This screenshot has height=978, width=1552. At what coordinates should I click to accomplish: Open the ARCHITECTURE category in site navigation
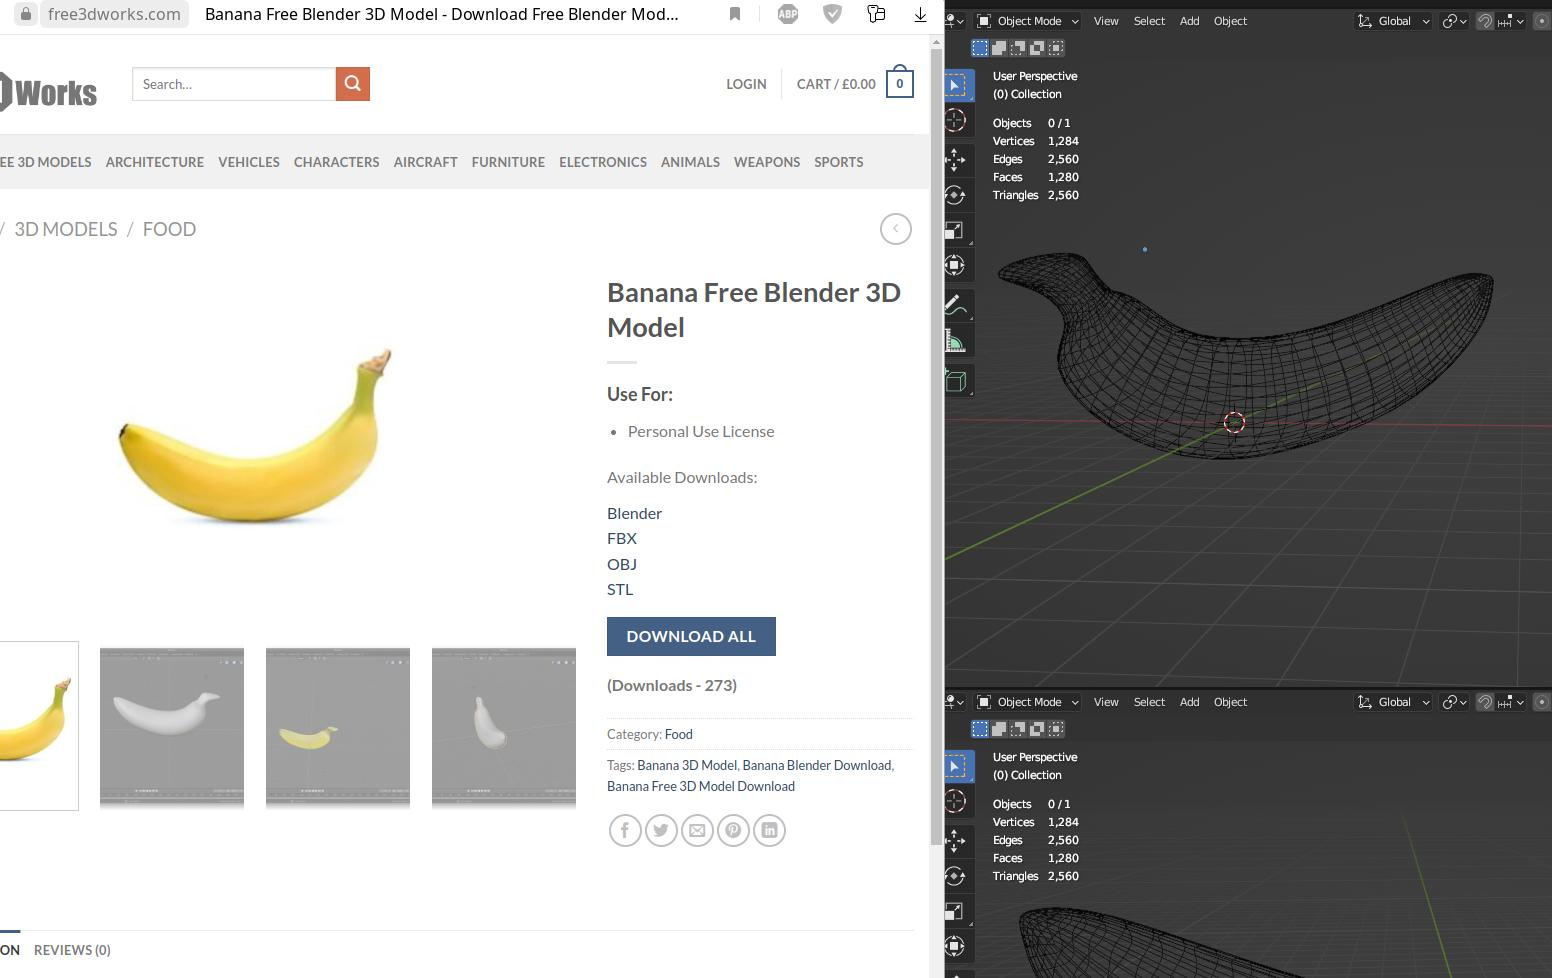pos(155,162)
